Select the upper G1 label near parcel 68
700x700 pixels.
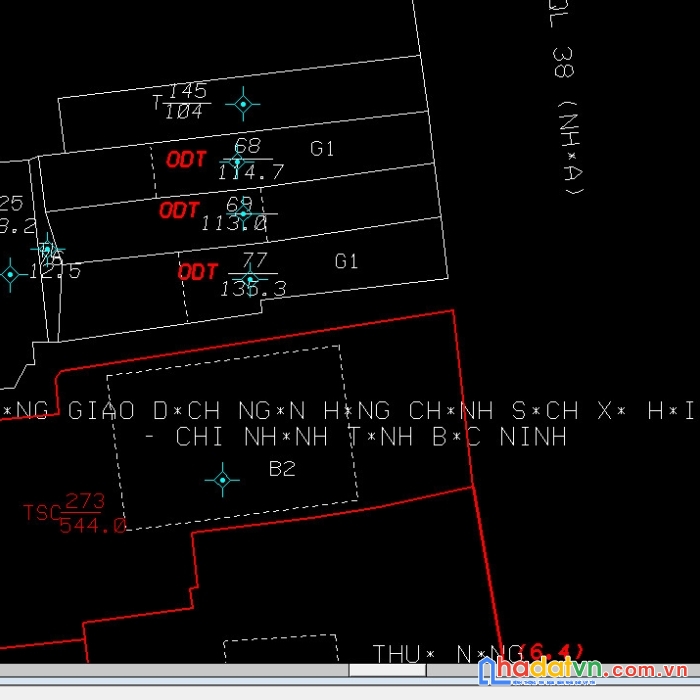(x=322, y=149)
